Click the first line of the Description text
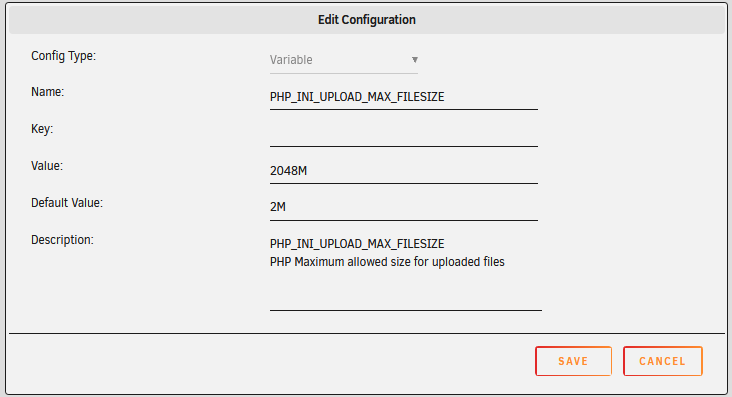Viewport: 732px width, 397px height. pyautogui.click(x=357, y=244)
